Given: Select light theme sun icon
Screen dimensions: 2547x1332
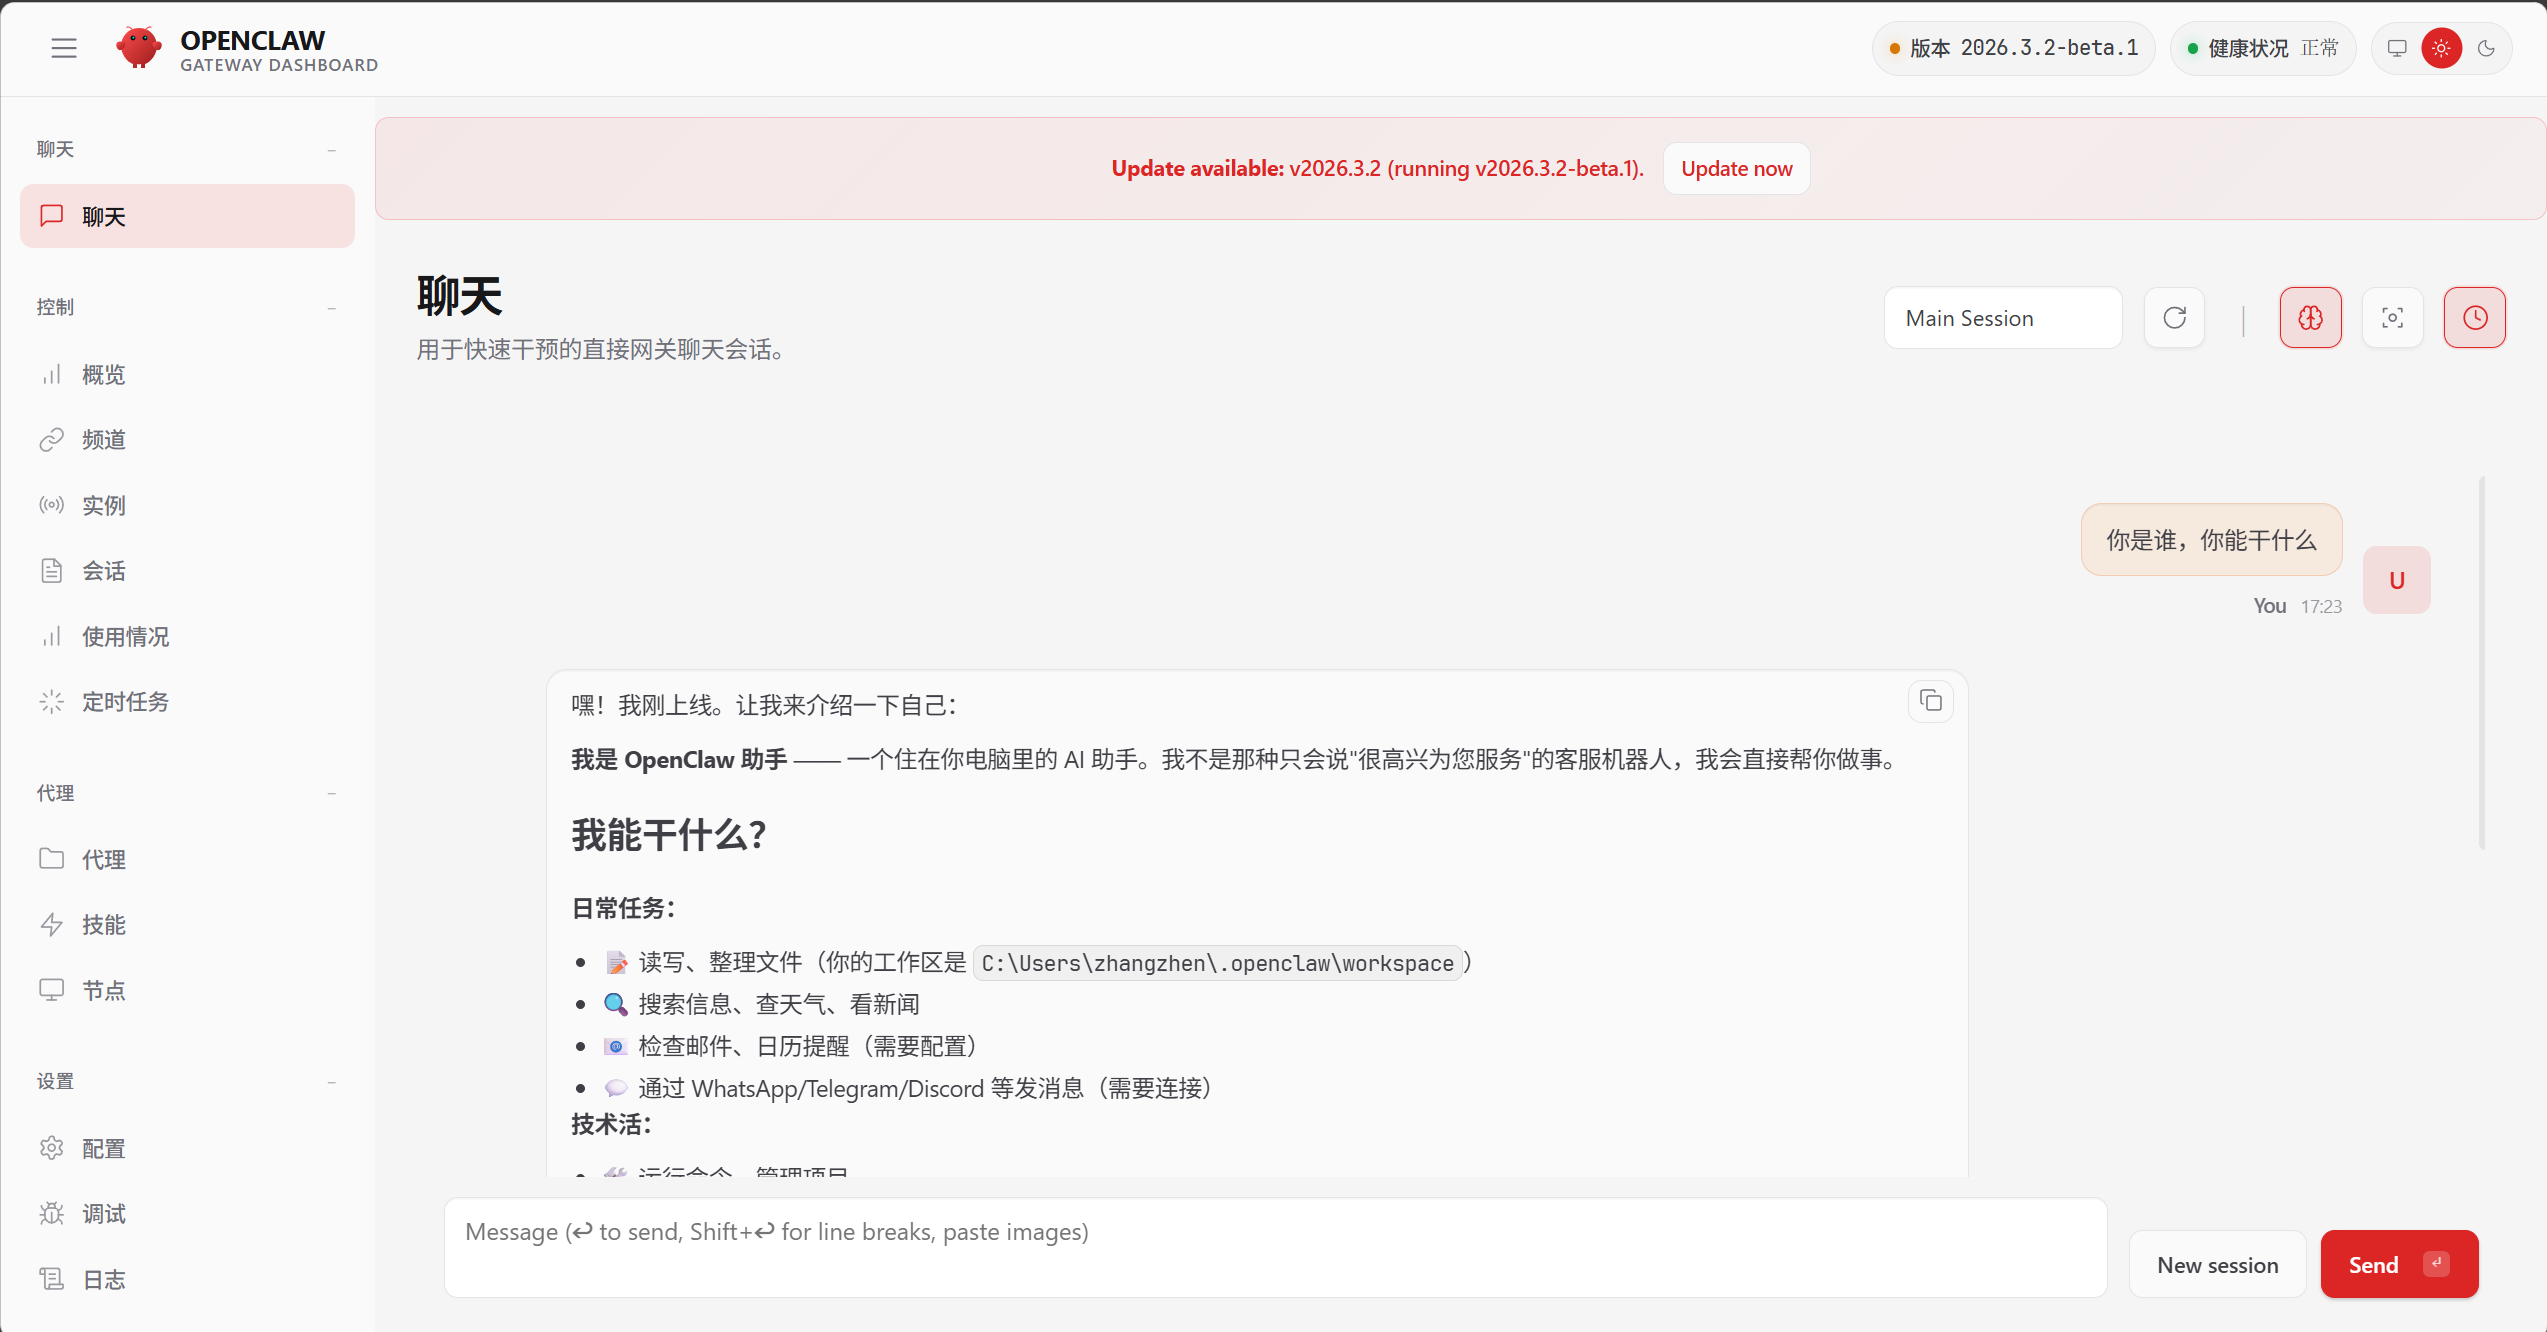Looking at the screenshot, I should coord(2441,48).
